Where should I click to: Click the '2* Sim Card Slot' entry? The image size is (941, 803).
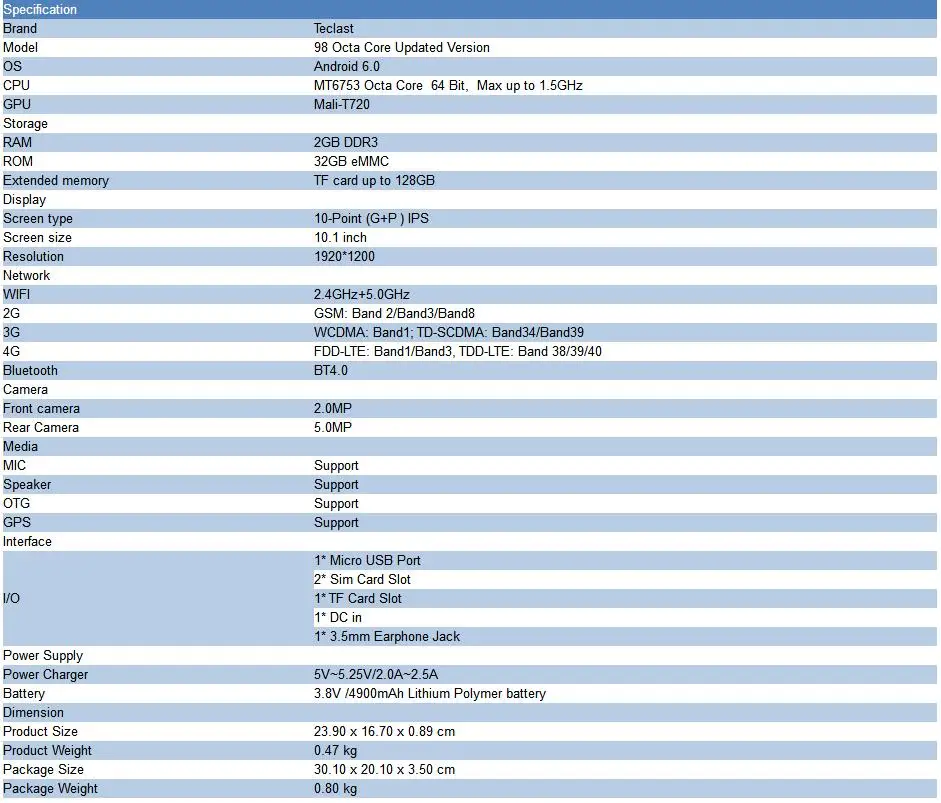(x=362, y=580)
